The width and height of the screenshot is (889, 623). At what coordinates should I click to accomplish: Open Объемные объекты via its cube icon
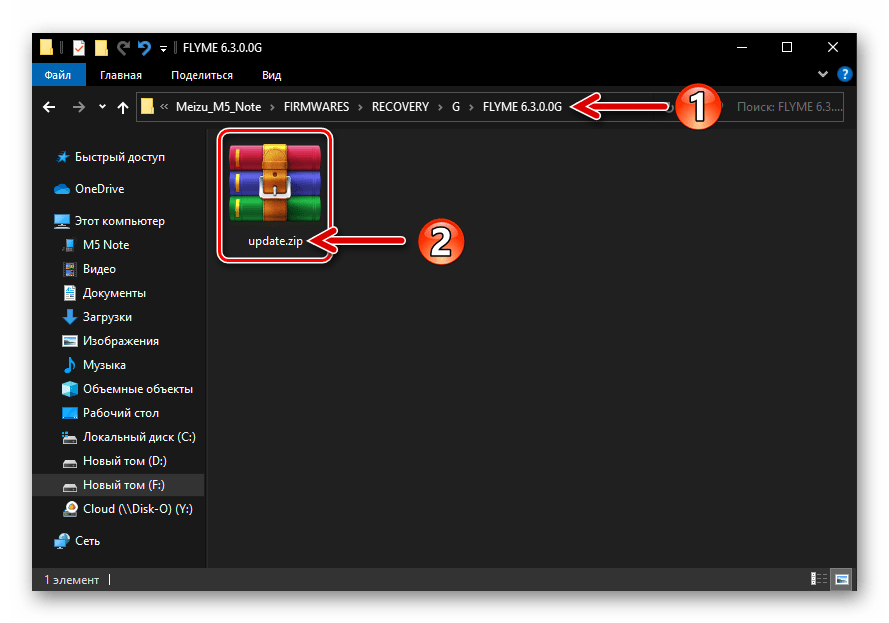coord(70,389)
